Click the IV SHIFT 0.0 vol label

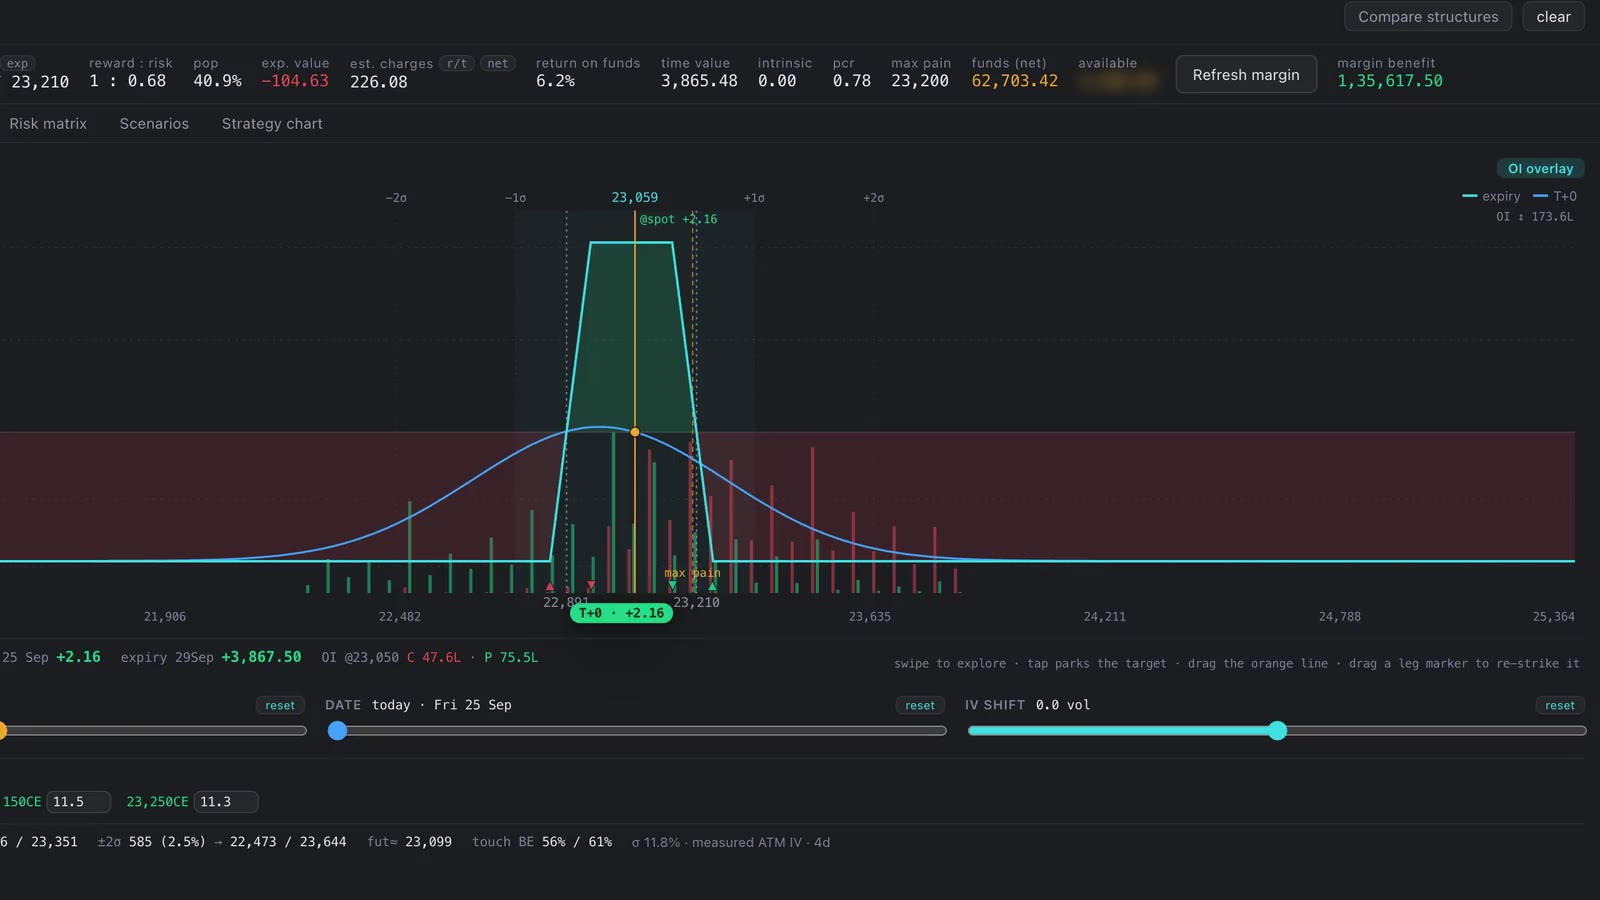coord(1027,705)
